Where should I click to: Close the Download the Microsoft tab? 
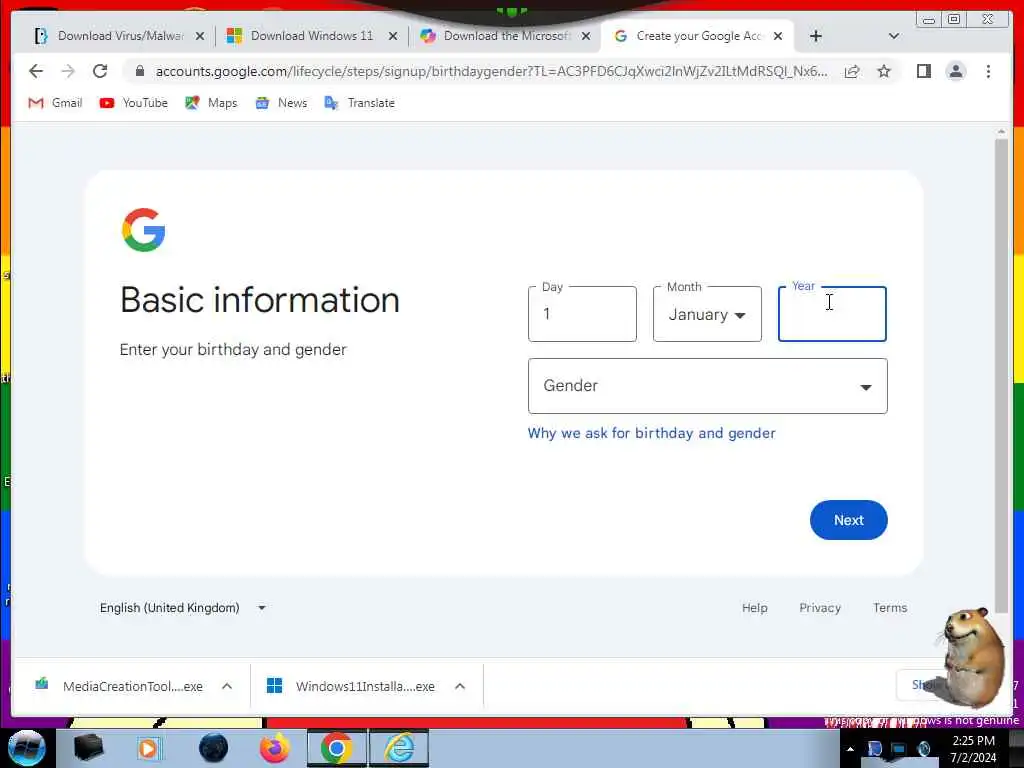[586, 36]
